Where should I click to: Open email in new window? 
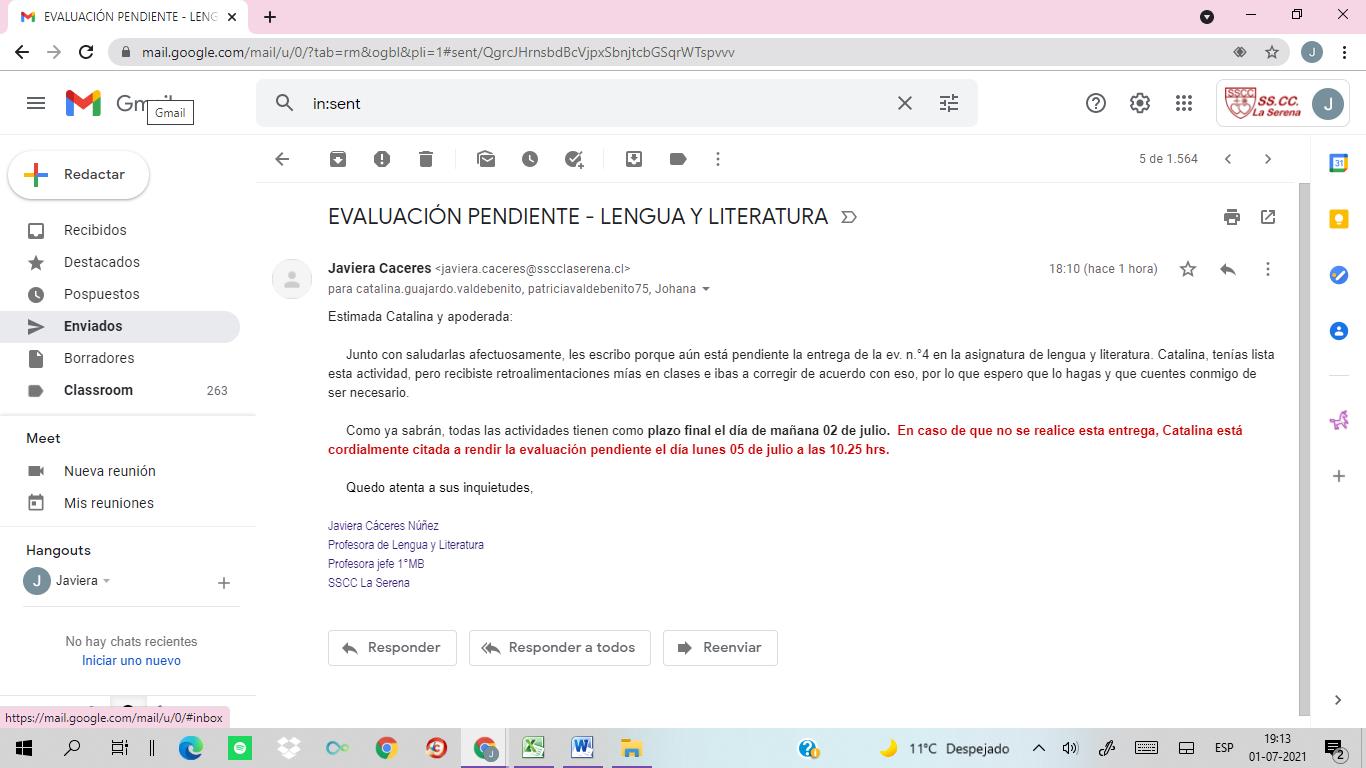tap(1268, 217)
